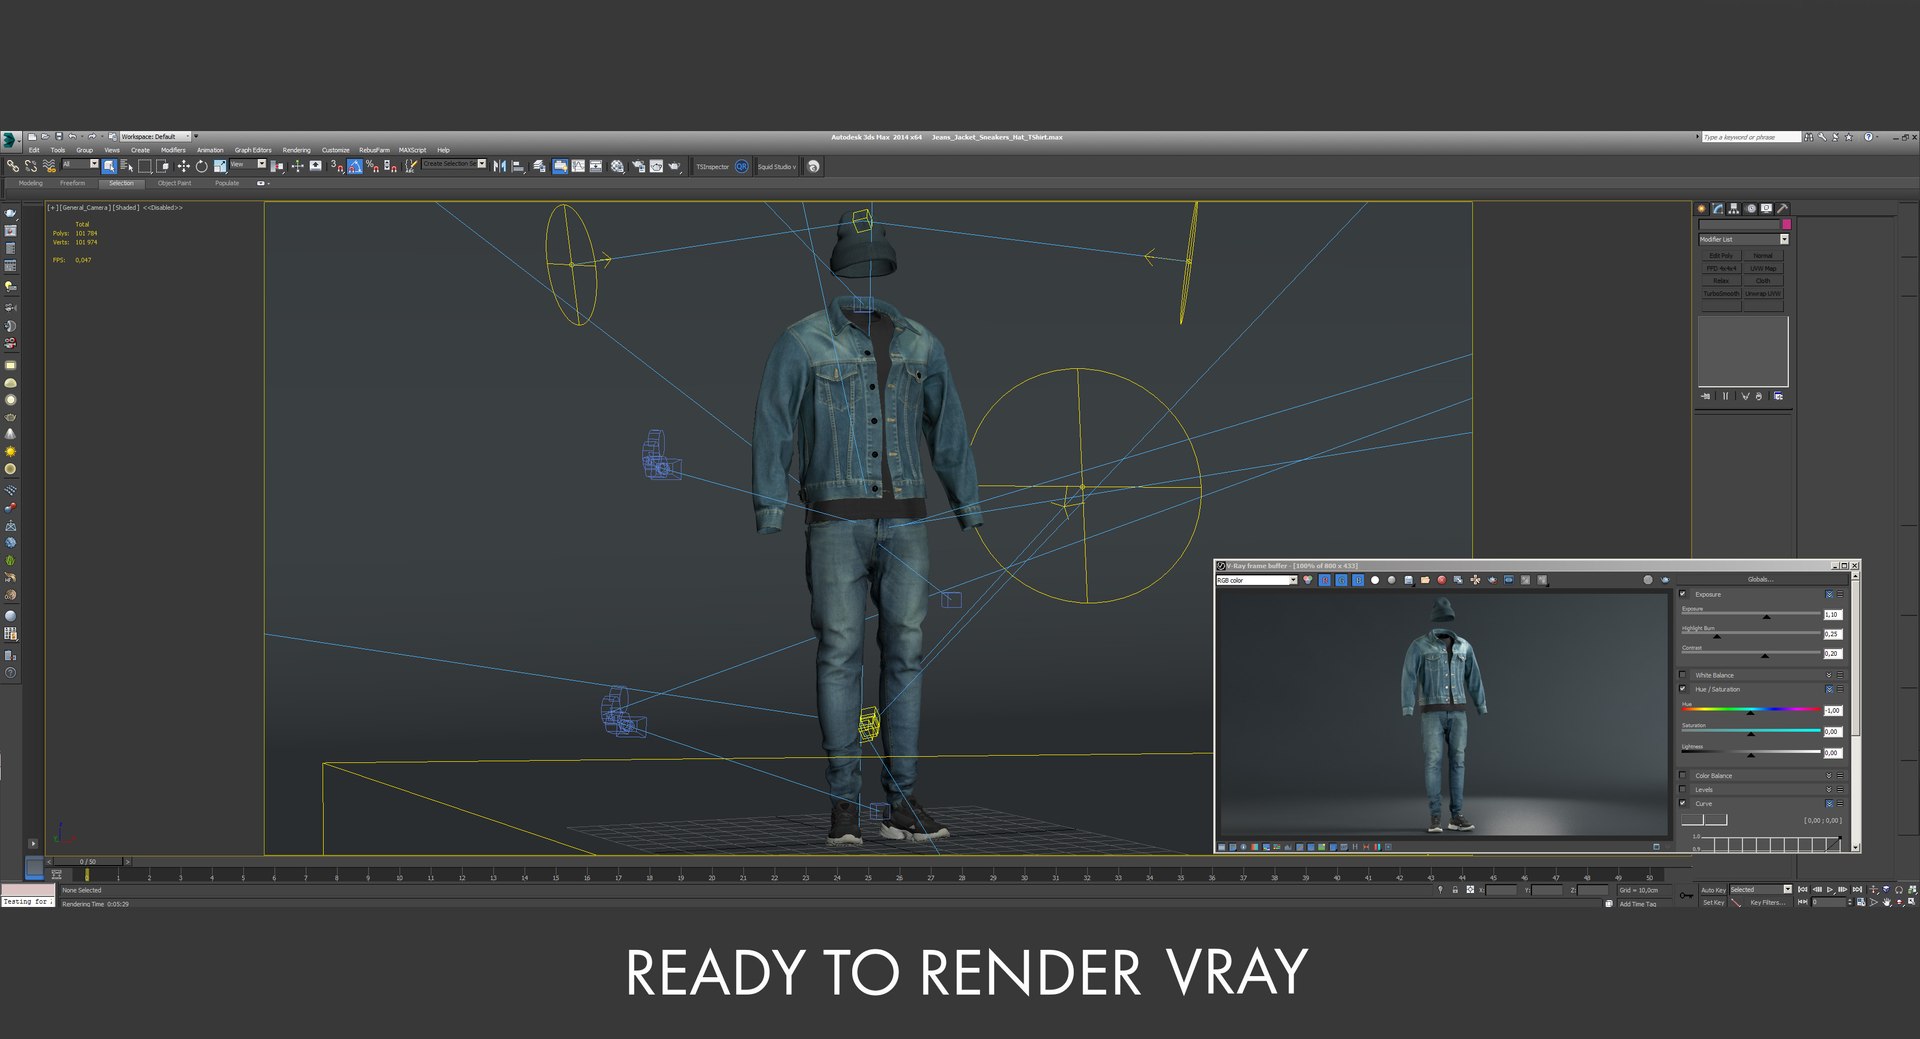Save image from V-Ray frame buffer
Image resolution: width=1920 pixels, height=1039 pixels.
1408,580
